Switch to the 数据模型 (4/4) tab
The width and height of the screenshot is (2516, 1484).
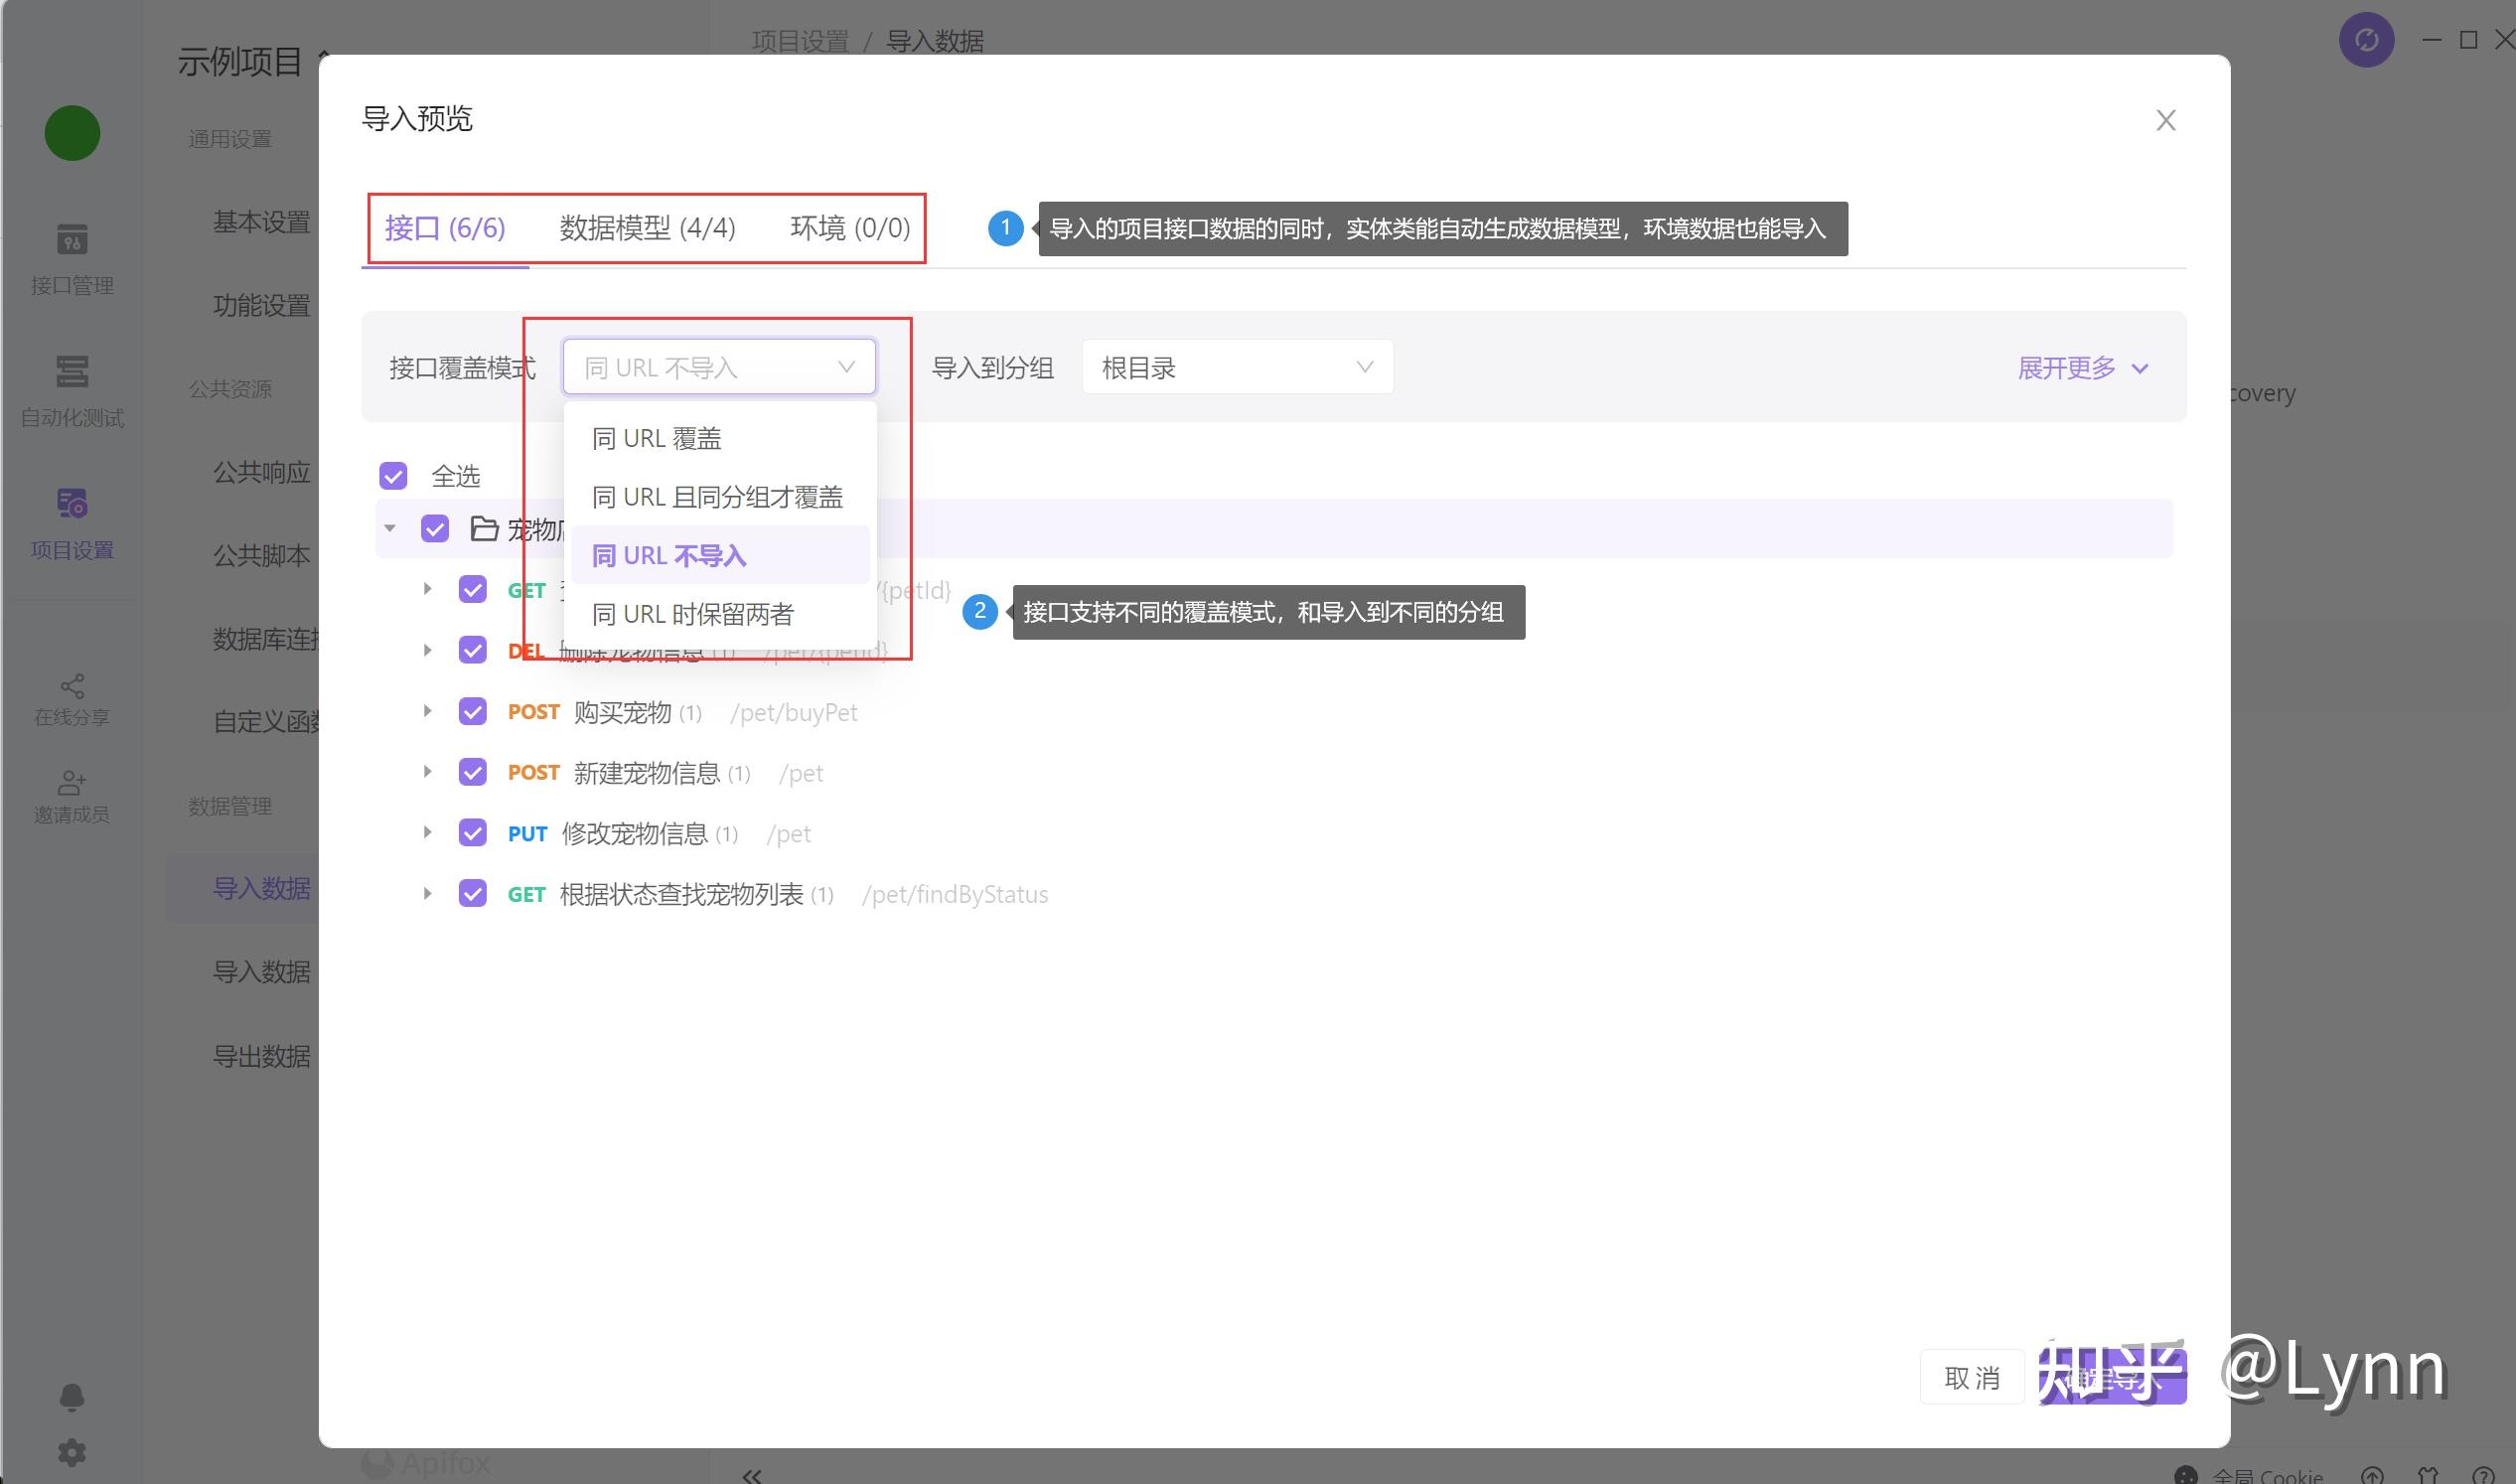(x=646, y=228)
